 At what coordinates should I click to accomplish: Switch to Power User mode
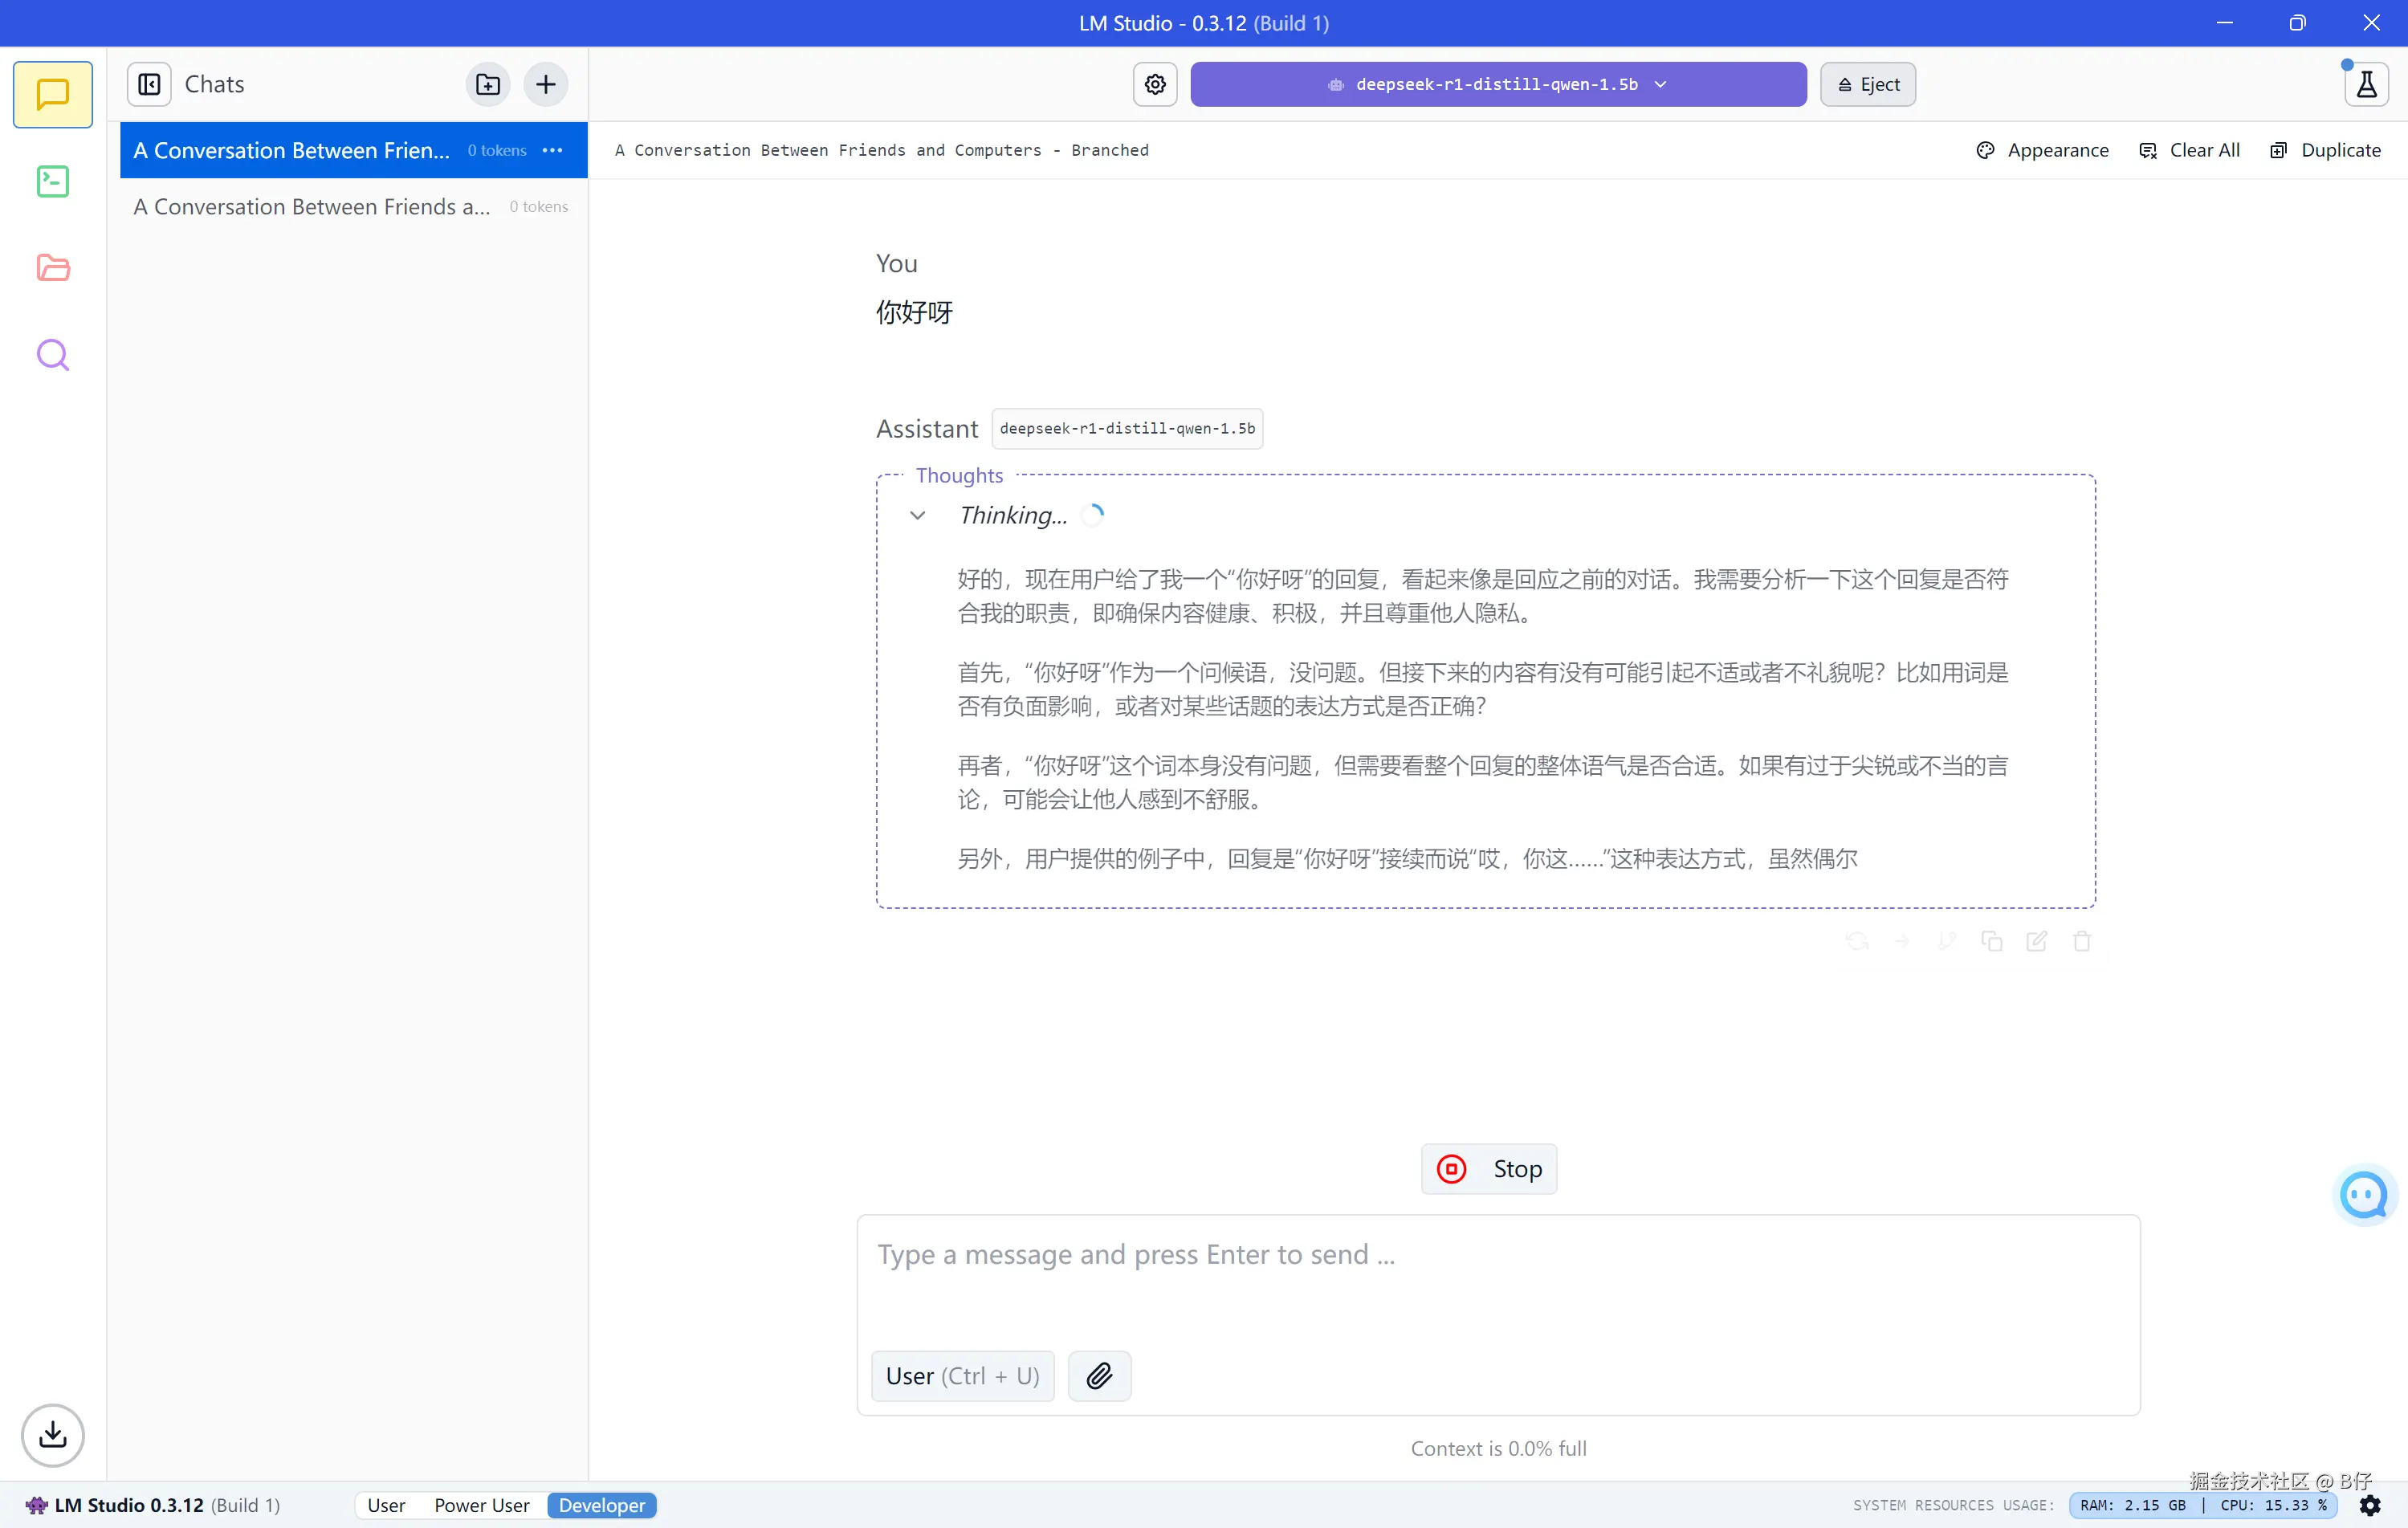[481, 1505]
